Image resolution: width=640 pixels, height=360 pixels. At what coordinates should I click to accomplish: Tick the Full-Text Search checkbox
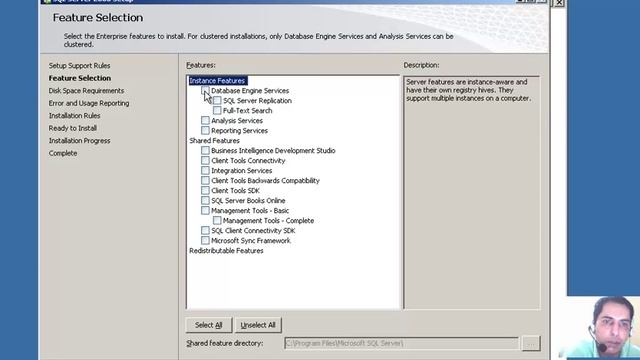tap(217, 111)
